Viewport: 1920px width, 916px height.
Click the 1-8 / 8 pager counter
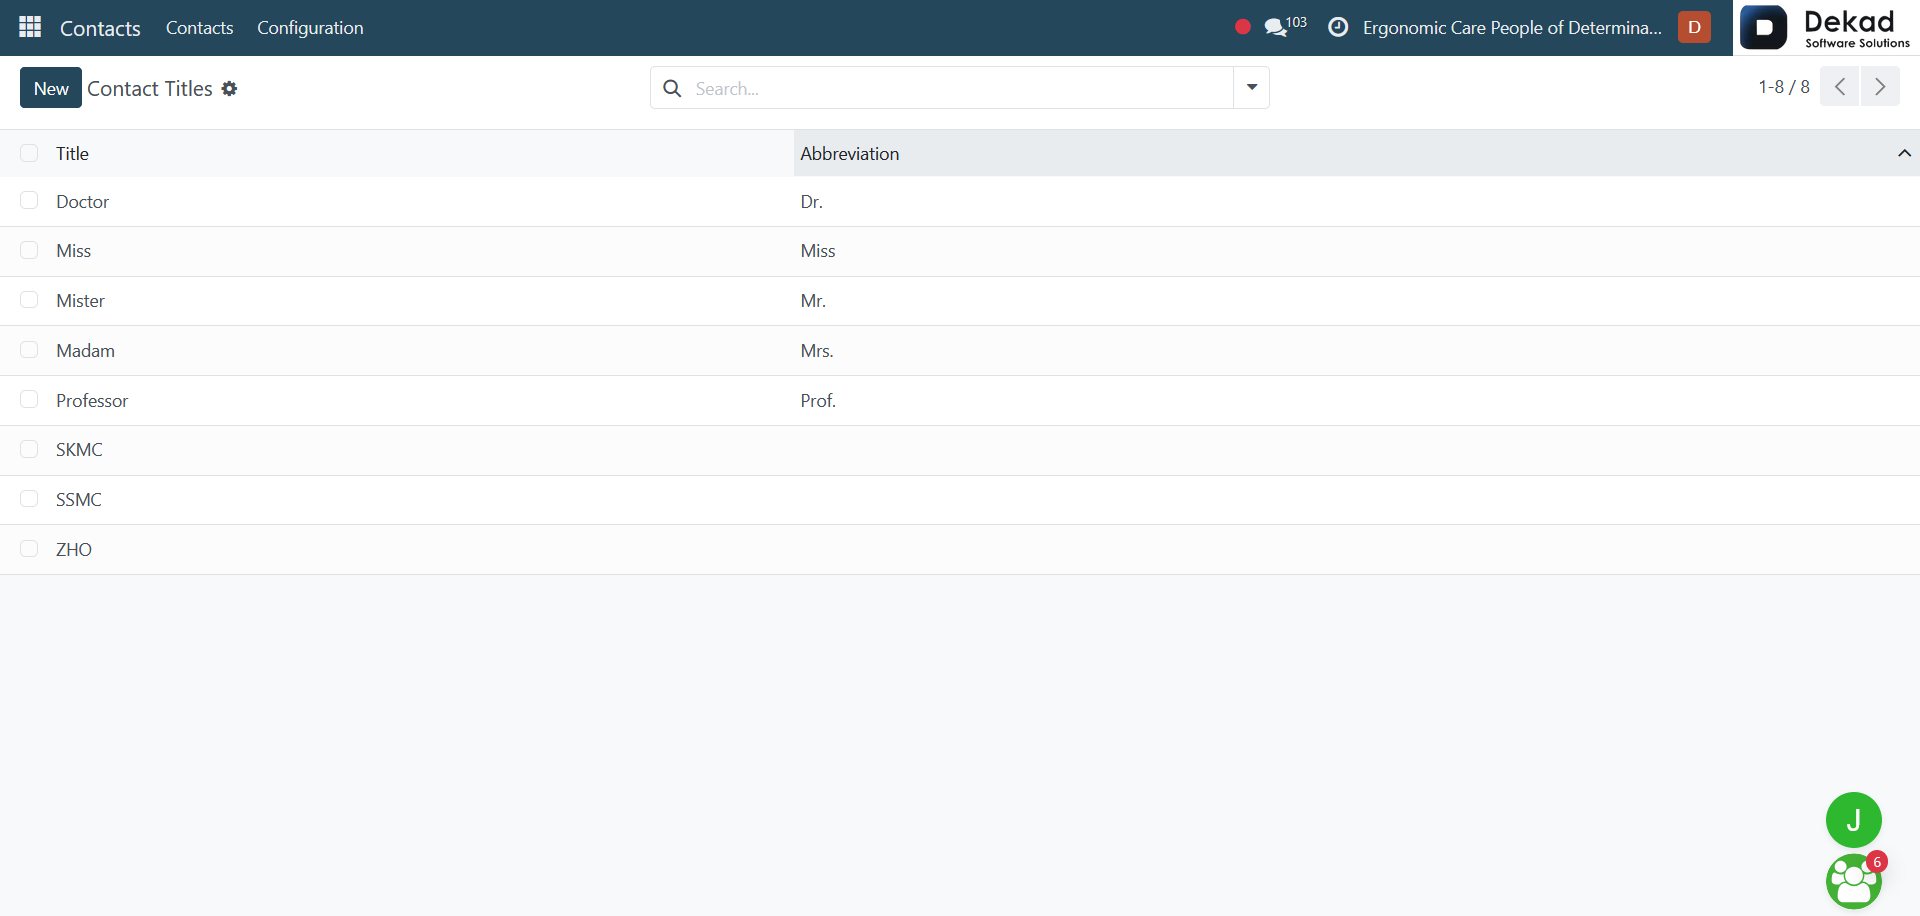[1784, 87]
